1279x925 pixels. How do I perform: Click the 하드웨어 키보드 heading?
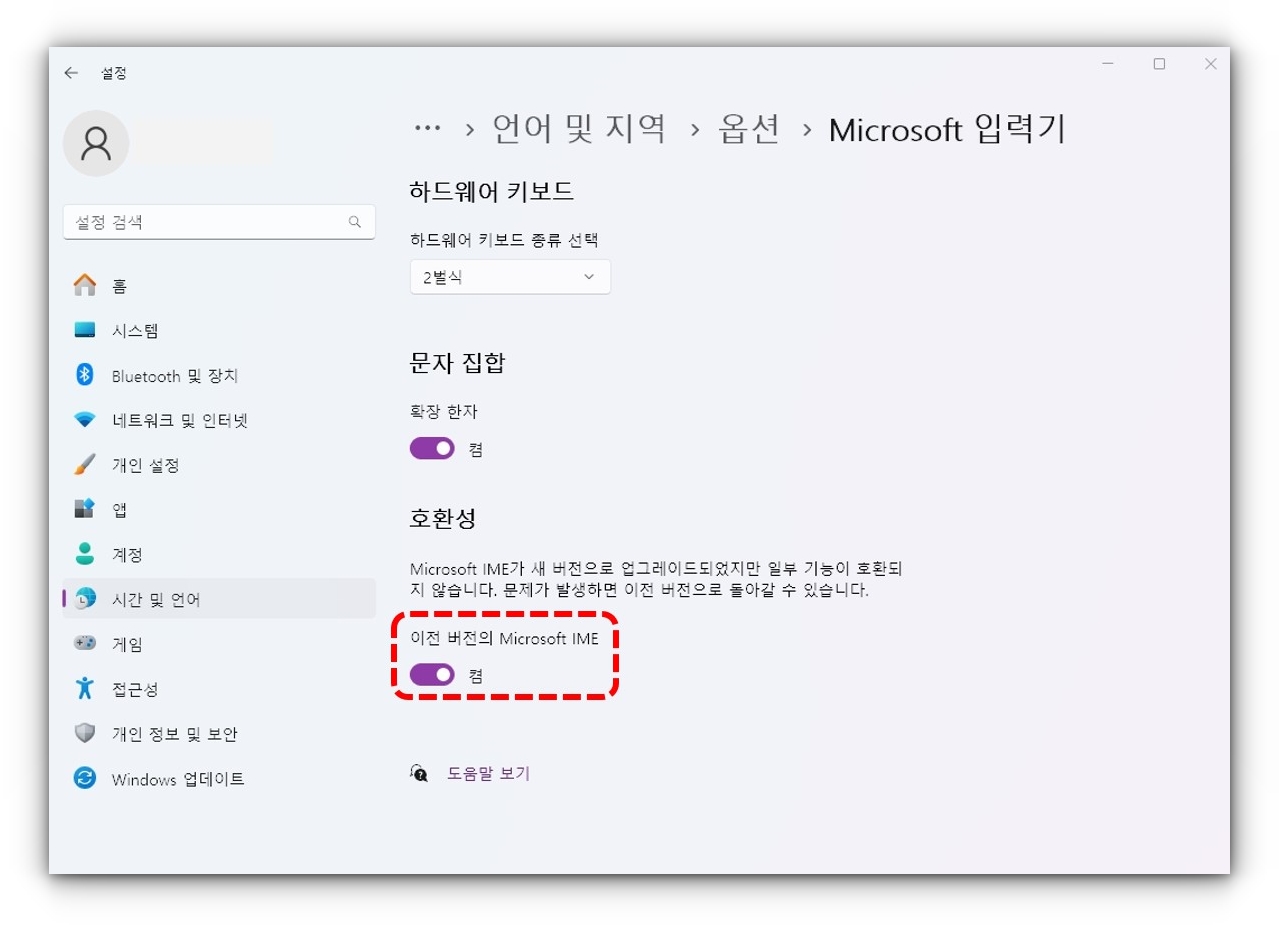[x=492, y=191]
